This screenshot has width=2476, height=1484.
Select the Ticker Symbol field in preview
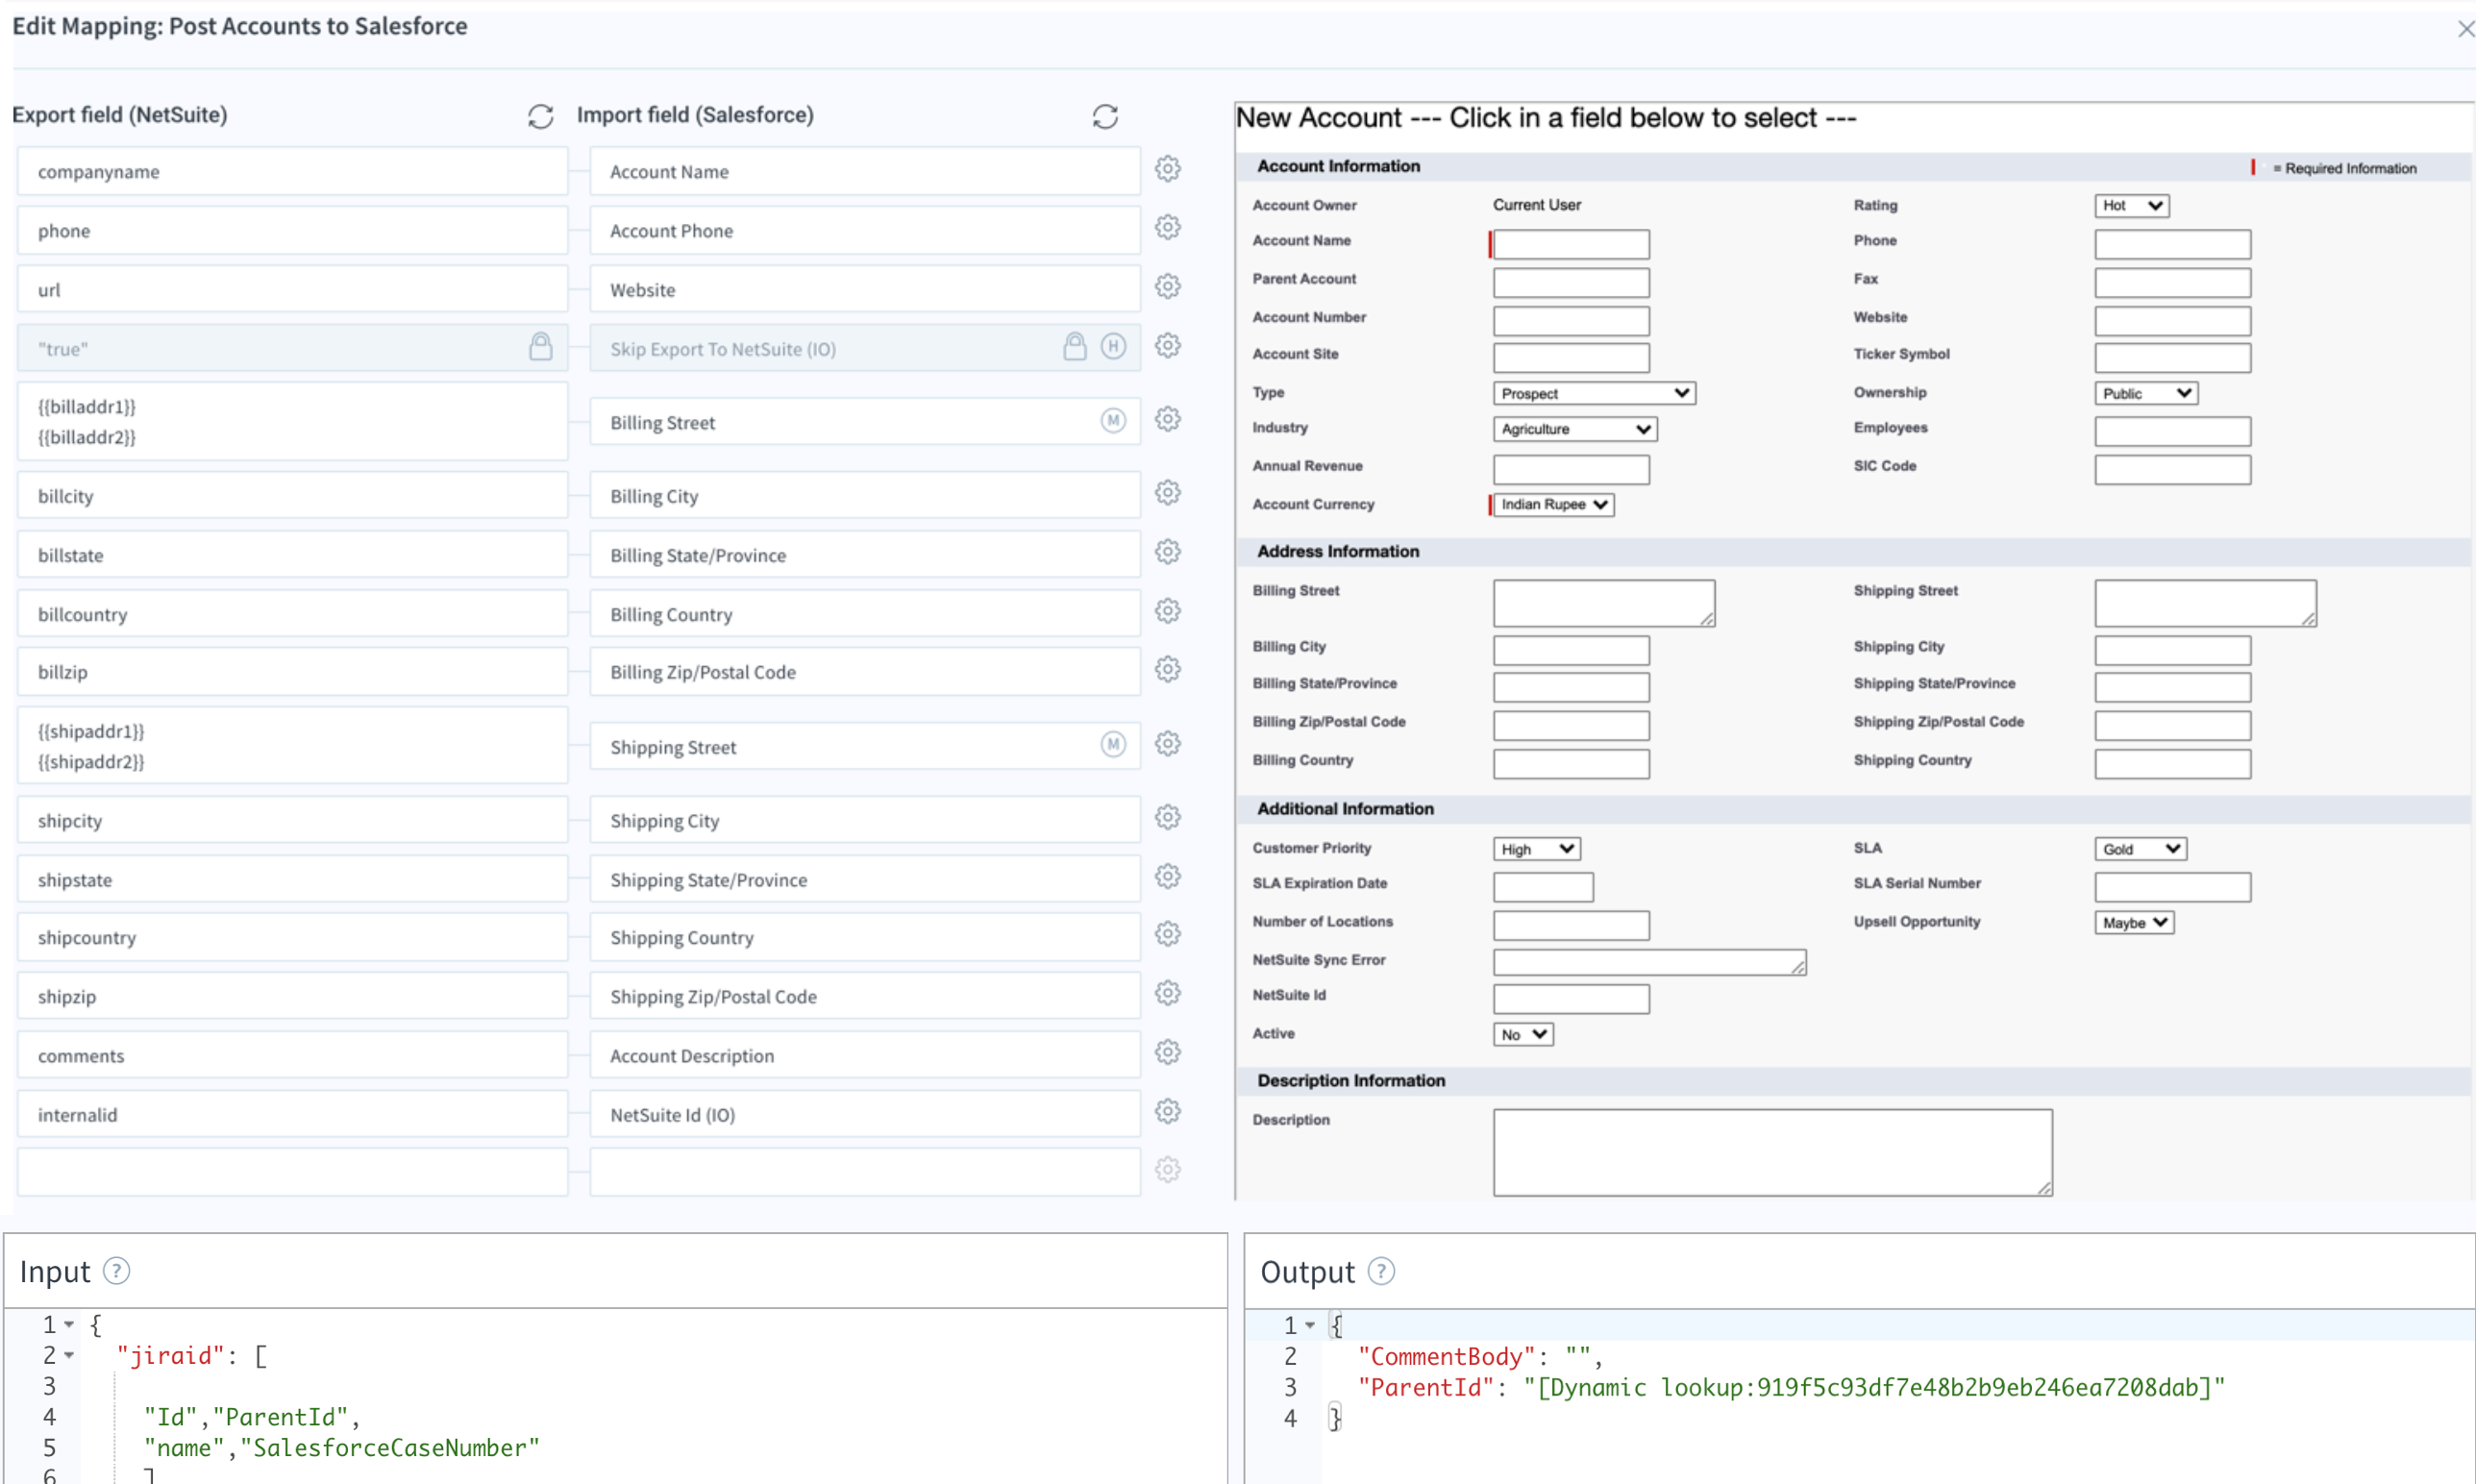click(x=2172, y=357)
